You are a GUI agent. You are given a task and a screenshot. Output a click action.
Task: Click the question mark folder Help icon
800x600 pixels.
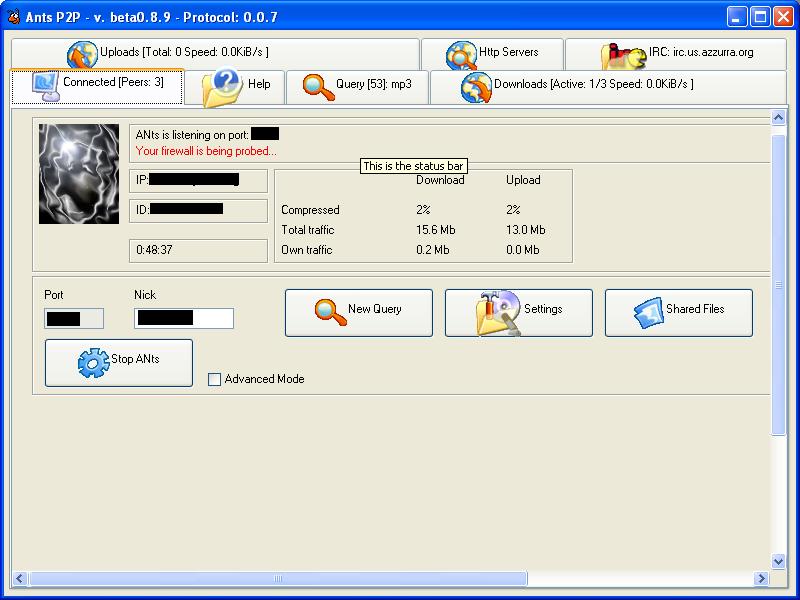(222, 88)
